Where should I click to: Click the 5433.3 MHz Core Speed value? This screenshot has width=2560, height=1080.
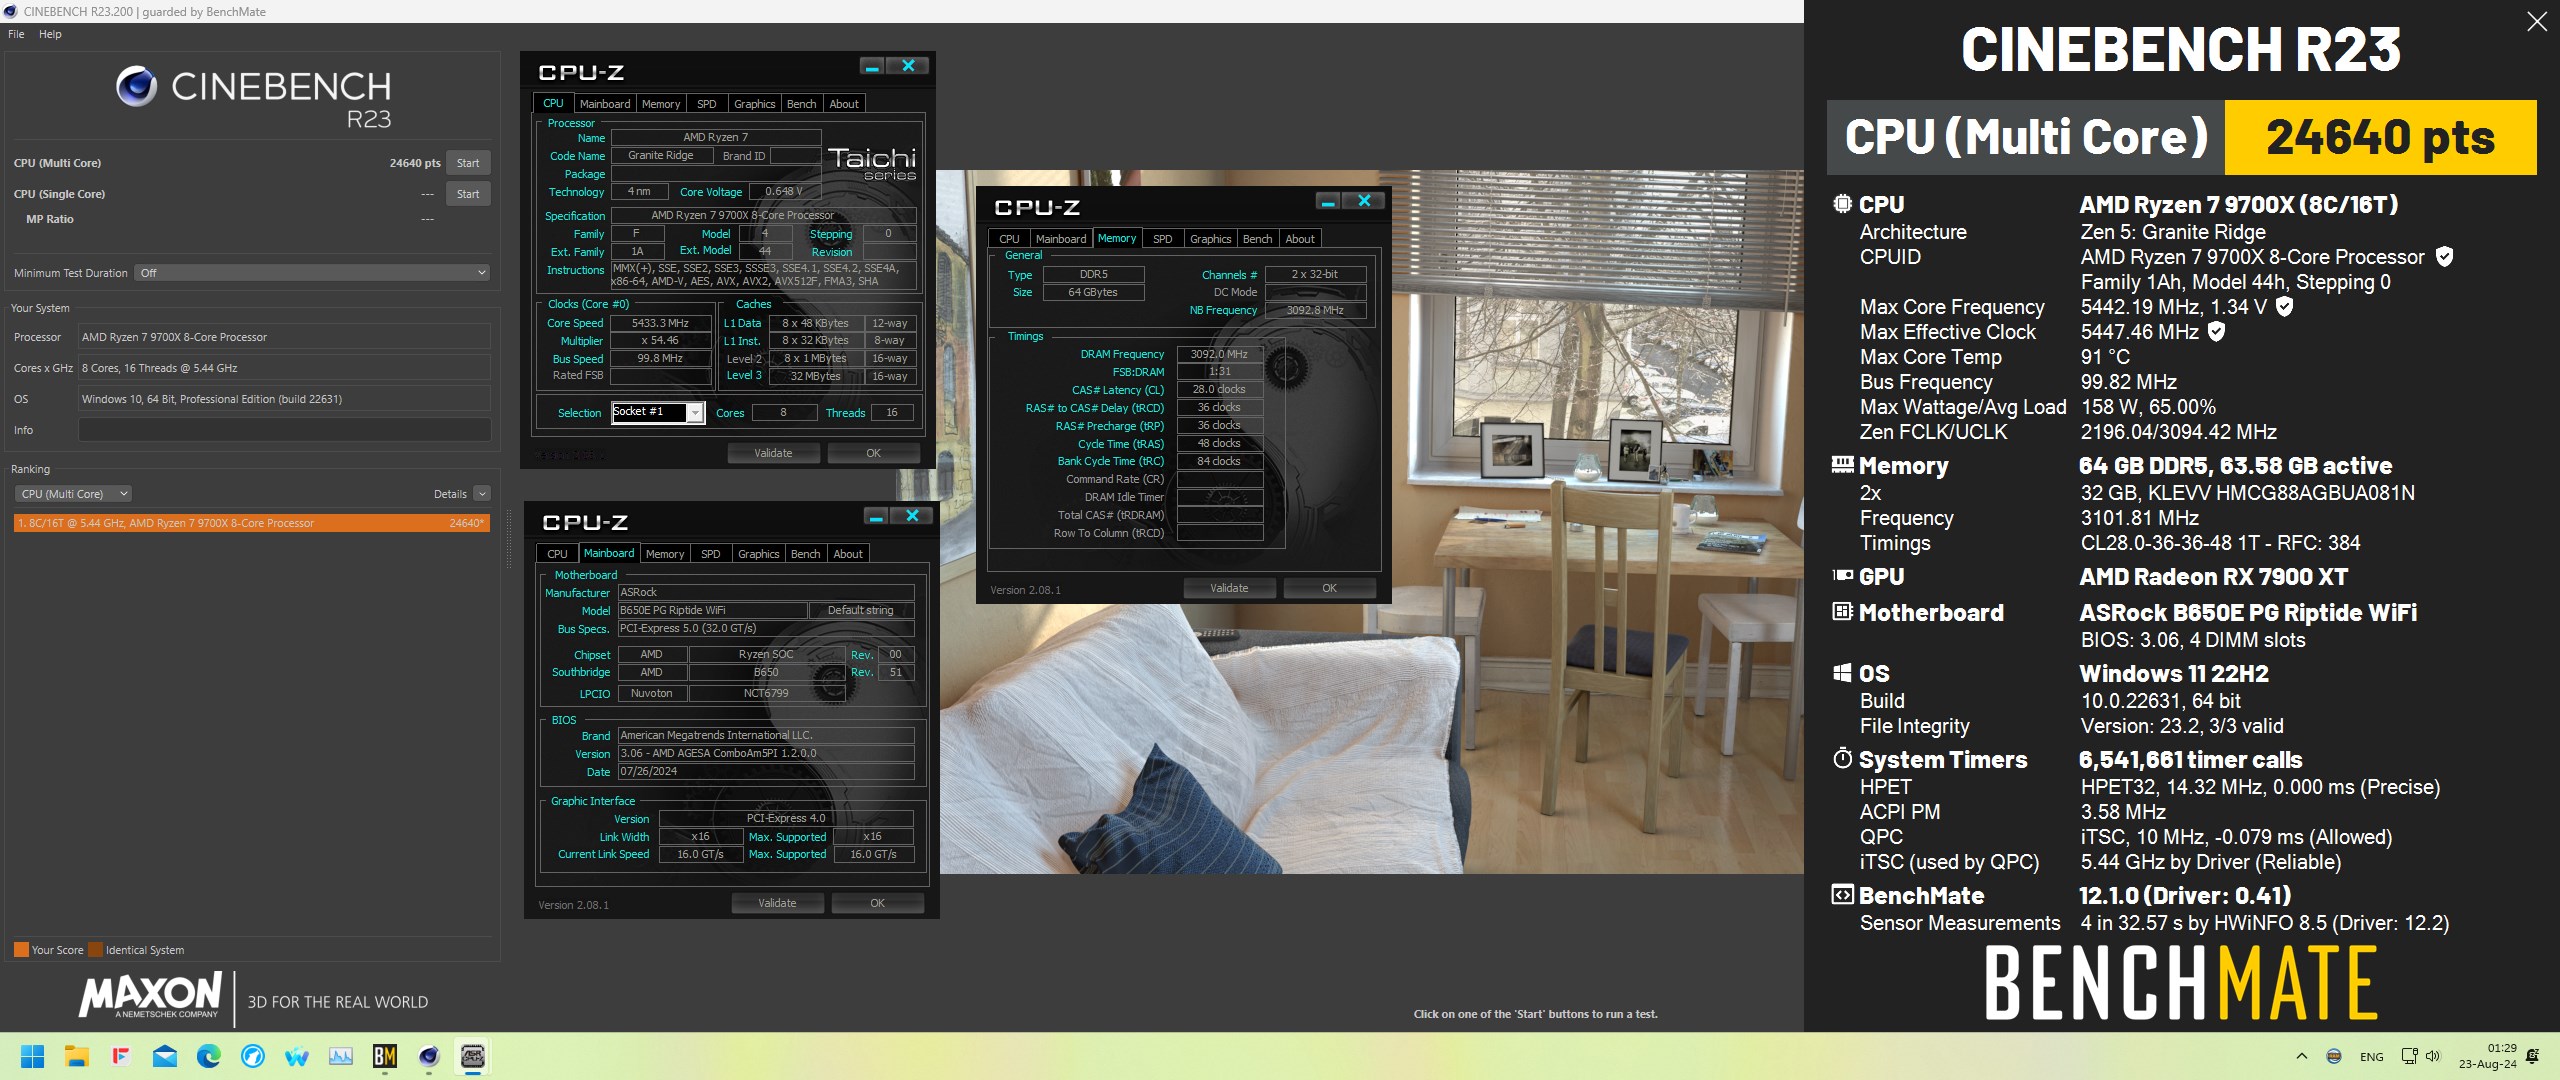(660, 323)
